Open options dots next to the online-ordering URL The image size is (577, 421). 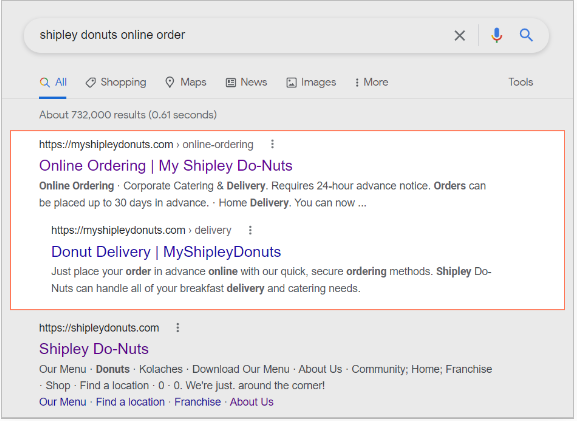[x=272, y=144]
